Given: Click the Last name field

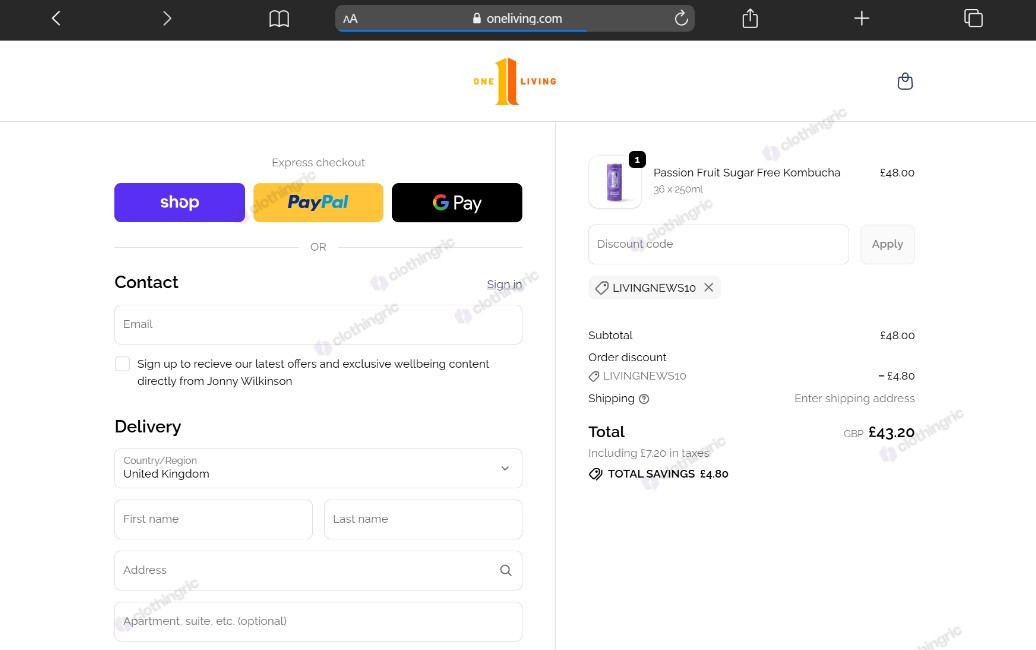Looking at the screenshot, I should pos(424,519).
